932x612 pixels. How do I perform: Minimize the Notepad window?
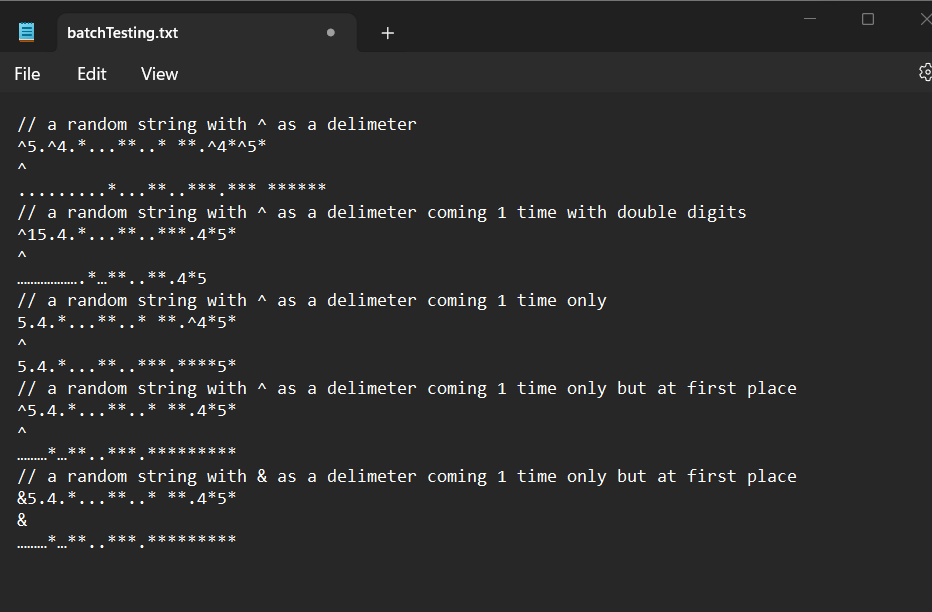810,19
